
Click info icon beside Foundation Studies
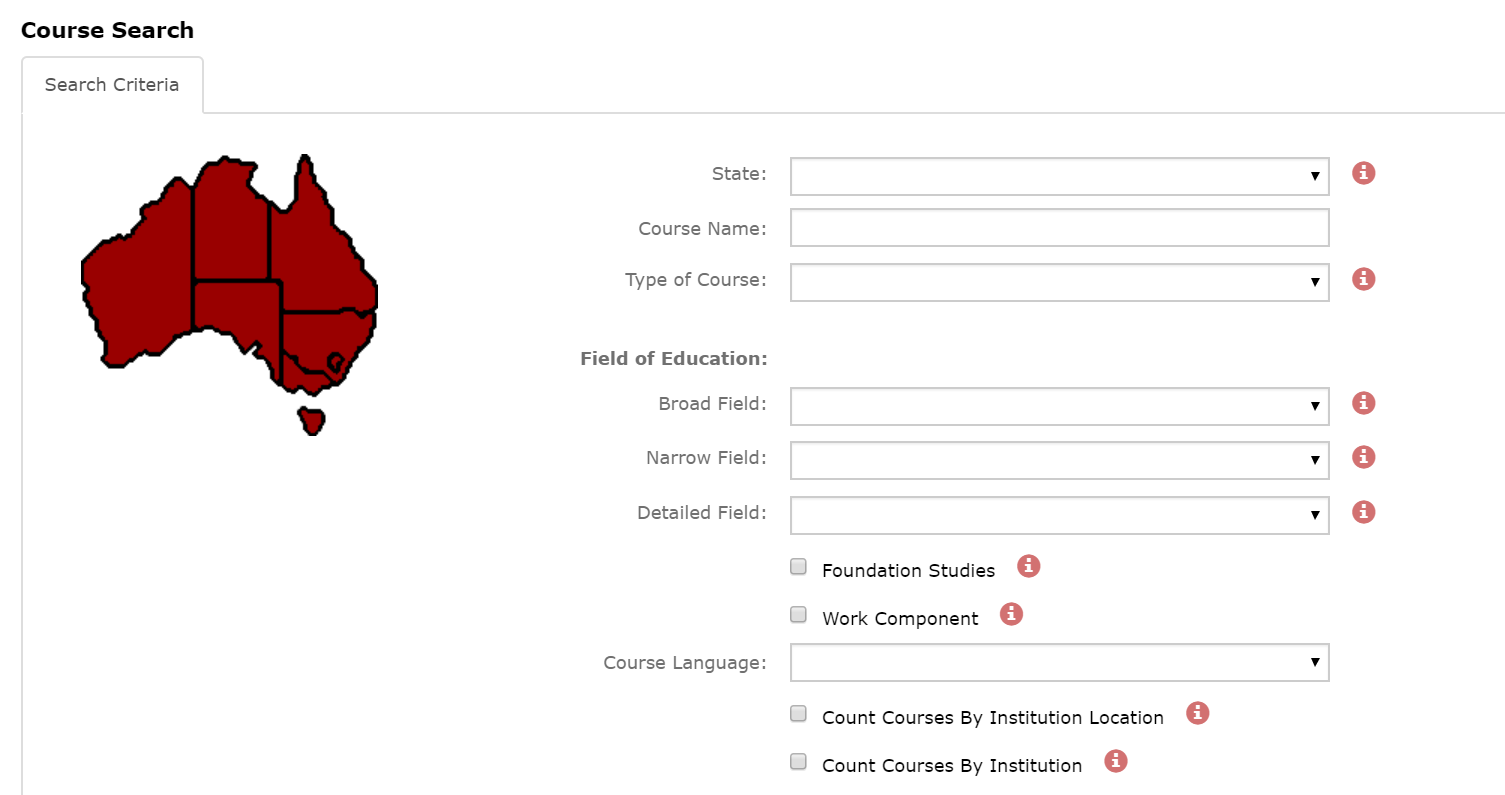pos(1028,566)
